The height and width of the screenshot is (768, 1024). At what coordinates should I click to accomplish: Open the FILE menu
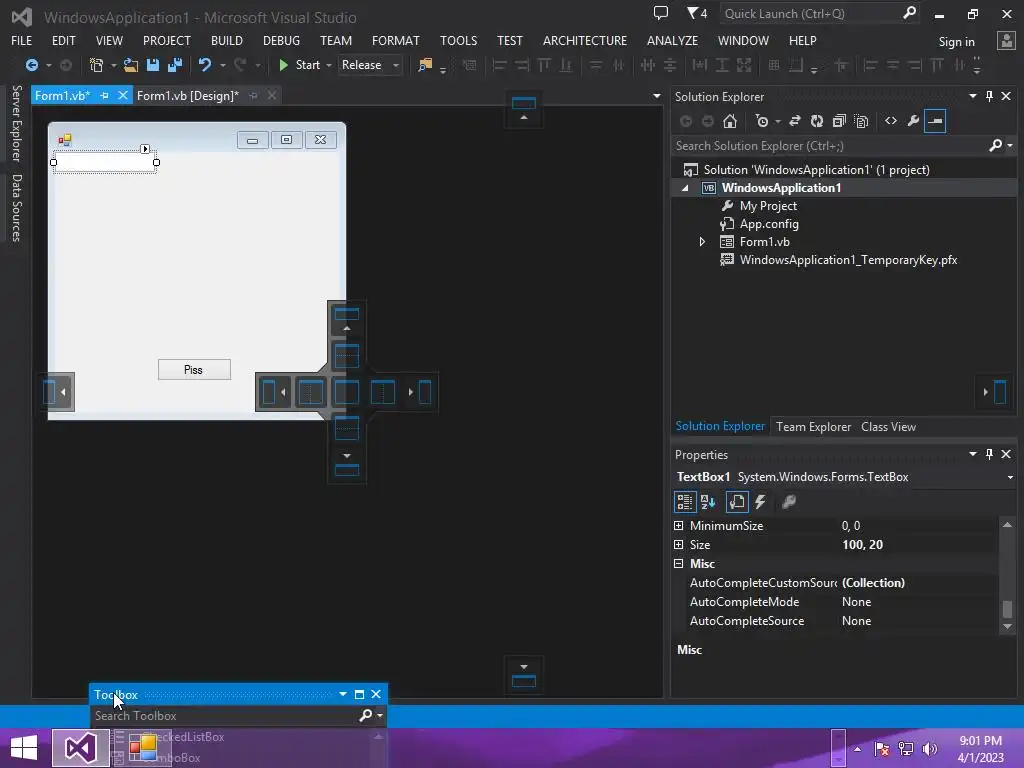tap(22, 40)
